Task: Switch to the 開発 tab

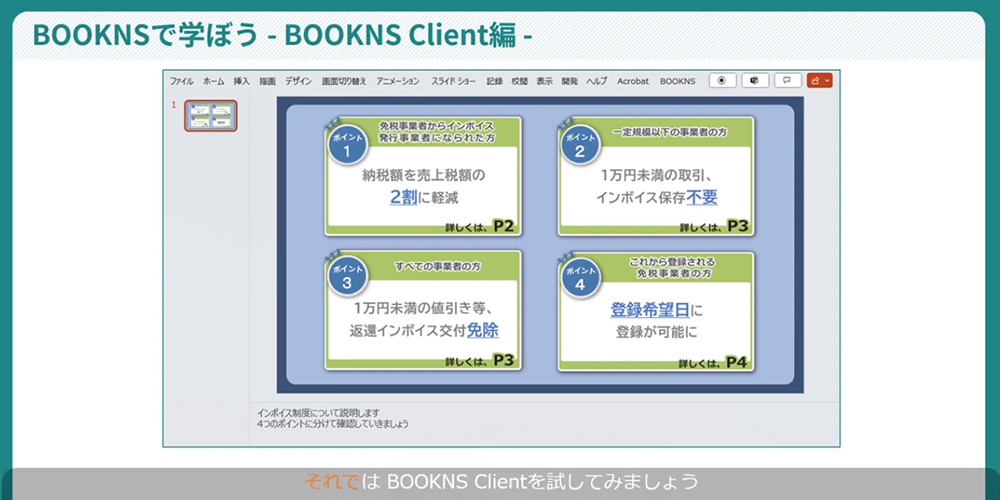Action: click(x=570, y=82)
